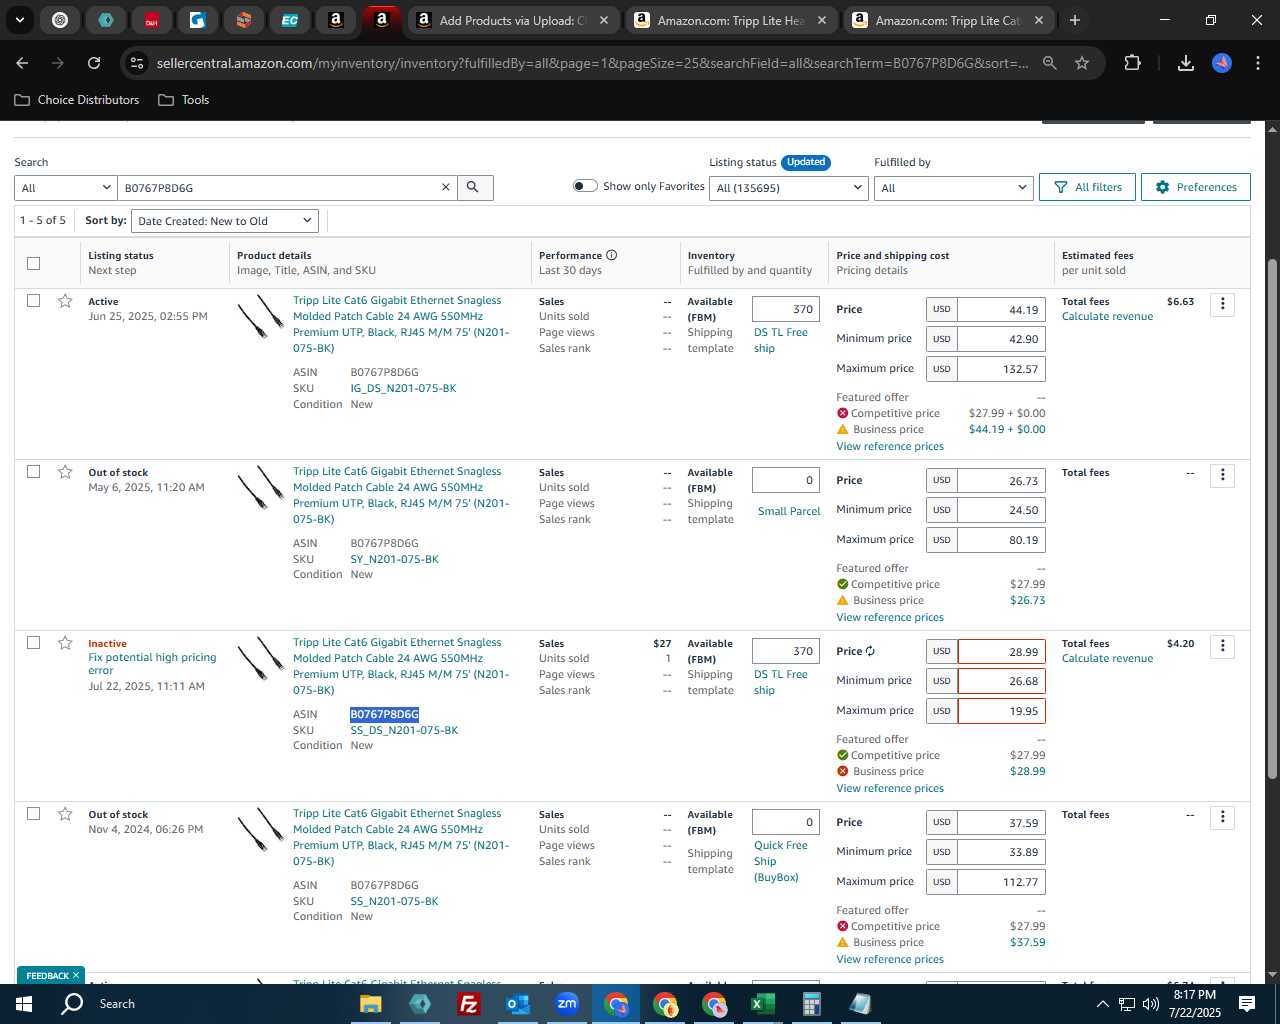The height and width of the screenshot is (1024, 1280).
Task: Open the Fulfilled by dropdown
Action: pyautogui.click(x=953, y=188)
